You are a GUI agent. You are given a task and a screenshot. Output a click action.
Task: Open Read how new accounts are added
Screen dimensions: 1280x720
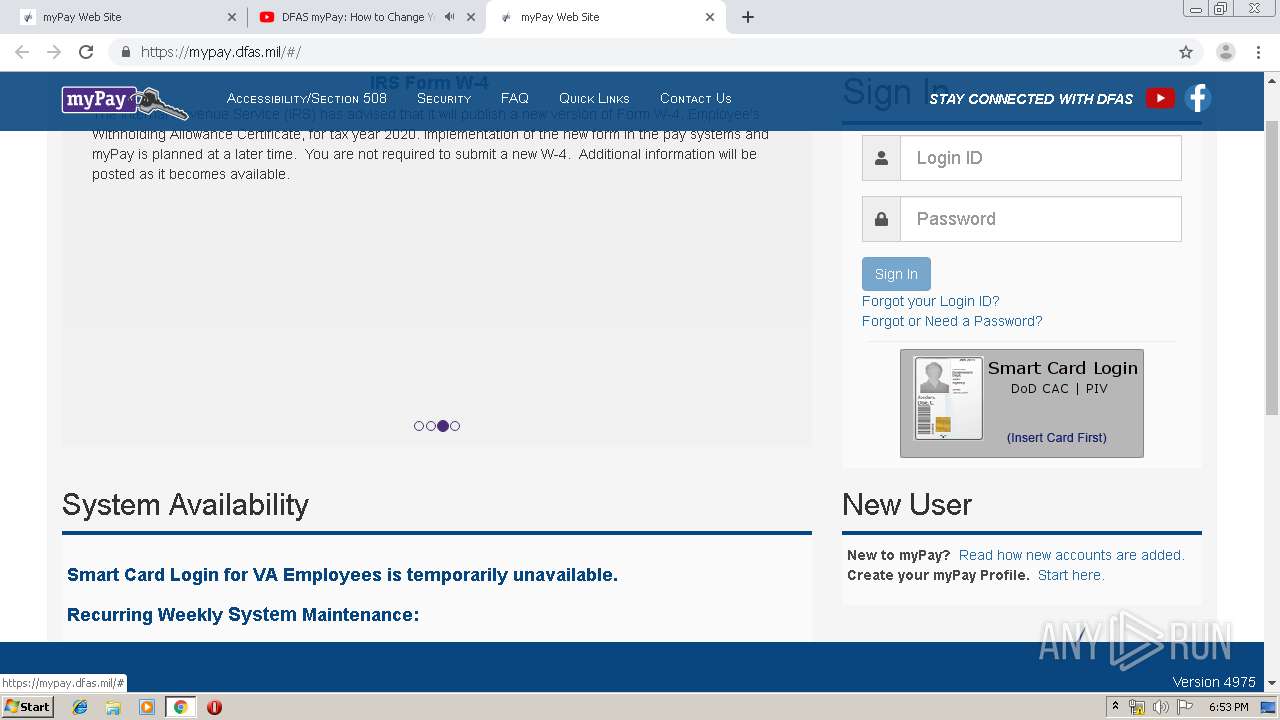(1071, 555)
